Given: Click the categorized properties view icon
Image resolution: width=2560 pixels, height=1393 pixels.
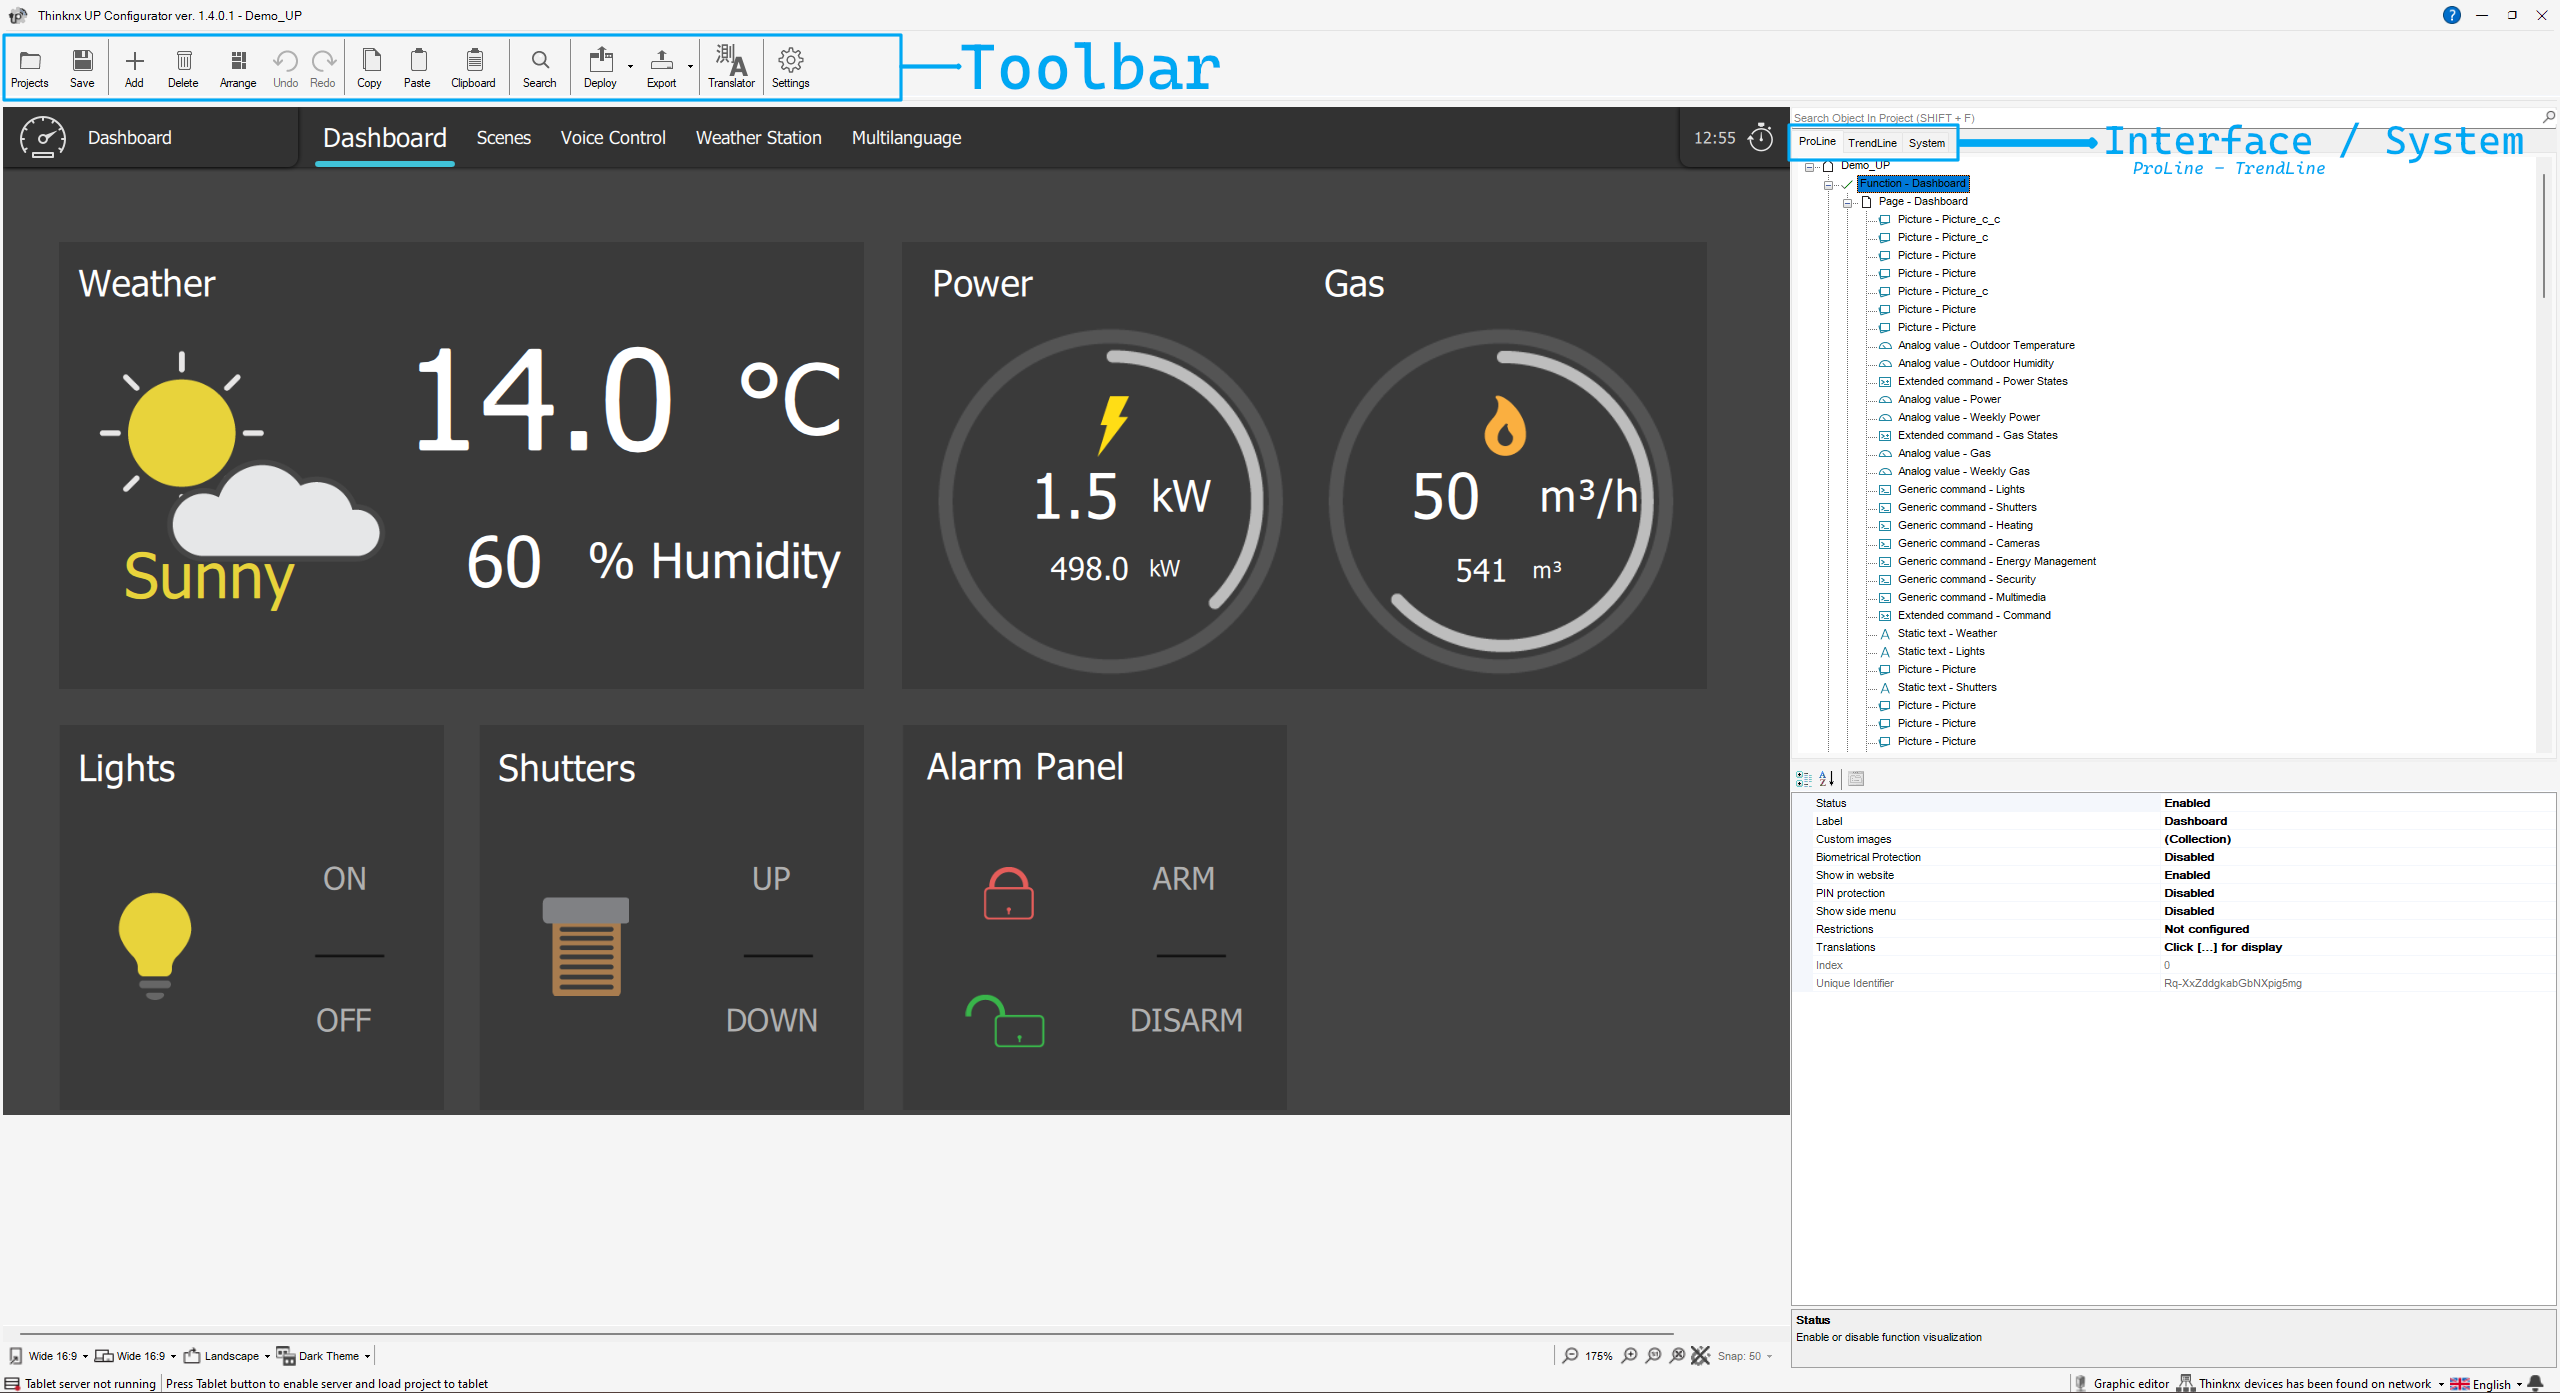Looking at the screenshot, I should (1804, 779).
